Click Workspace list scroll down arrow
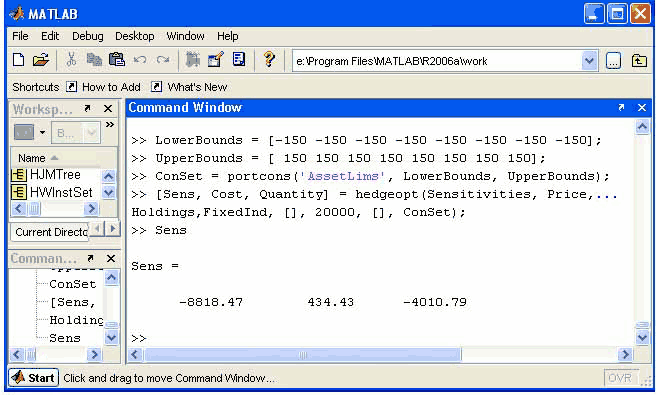 [x=108, y=192]
